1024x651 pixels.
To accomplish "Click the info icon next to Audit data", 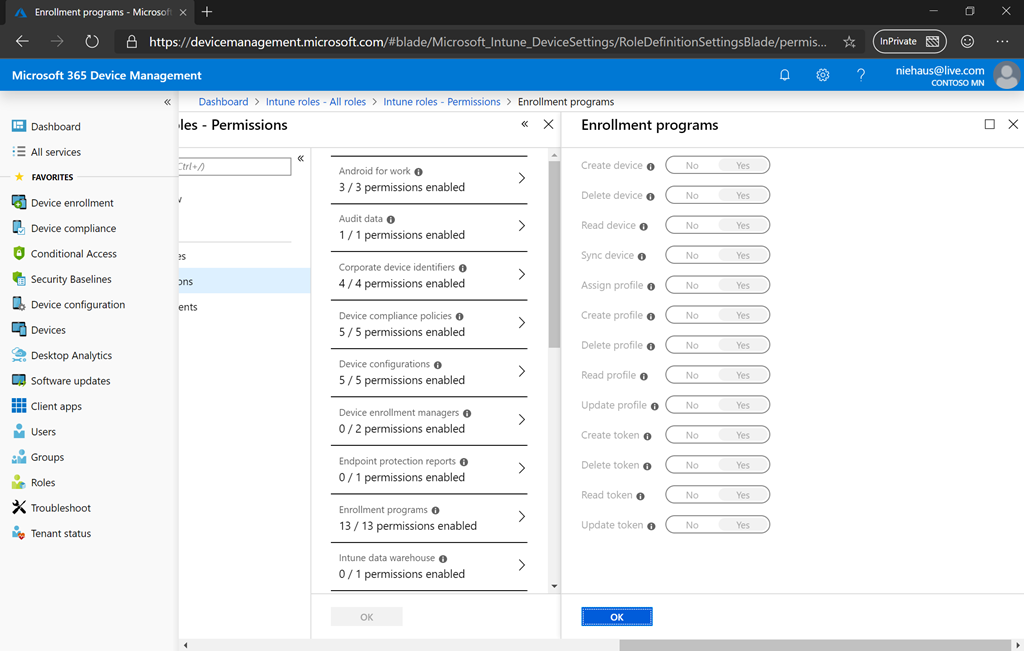I will (x=391, y=219).
